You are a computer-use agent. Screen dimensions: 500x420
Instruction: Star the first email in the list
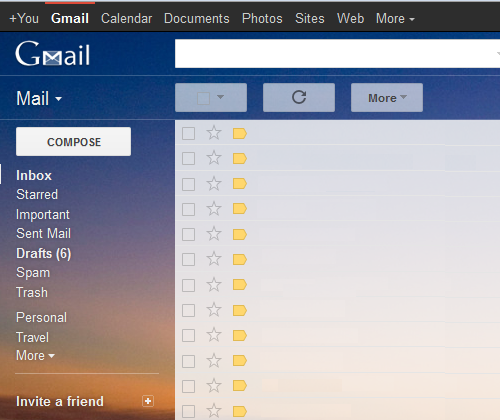[x=214, y=133]
